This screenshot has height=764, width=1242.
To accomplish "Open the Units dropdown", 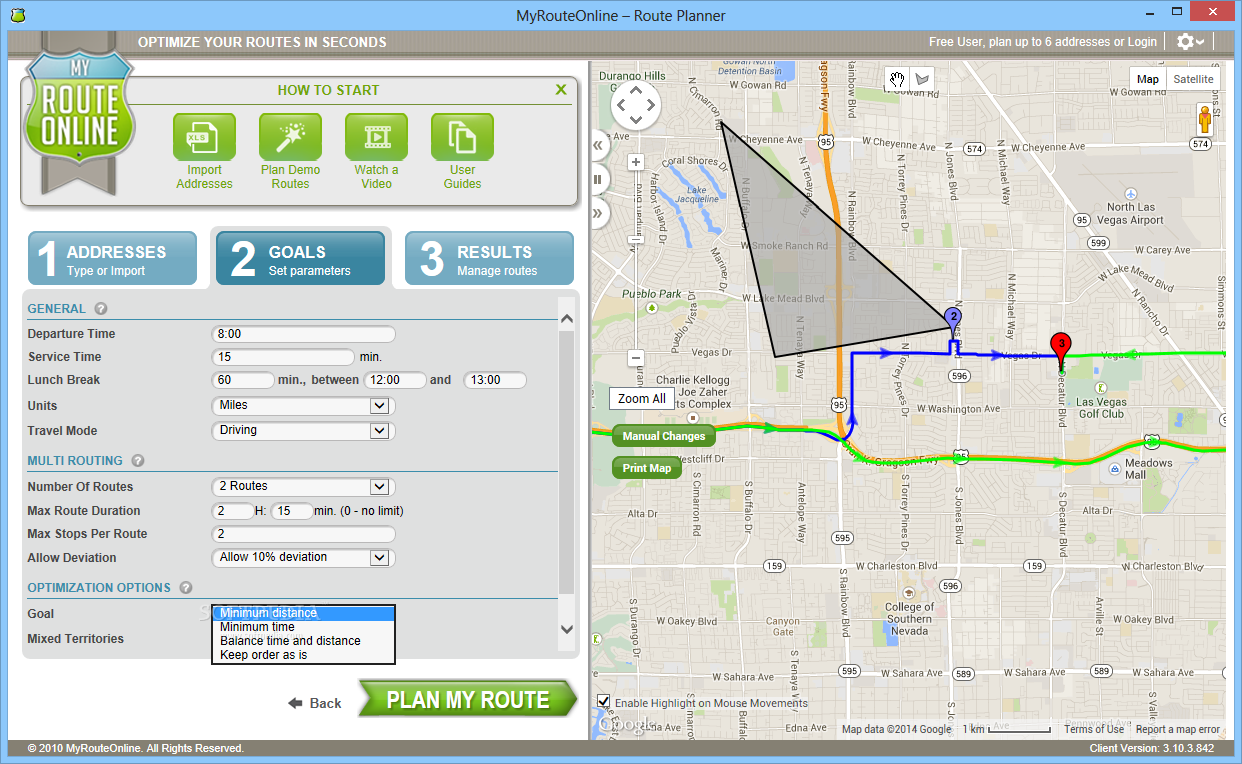I will [304, 406].
